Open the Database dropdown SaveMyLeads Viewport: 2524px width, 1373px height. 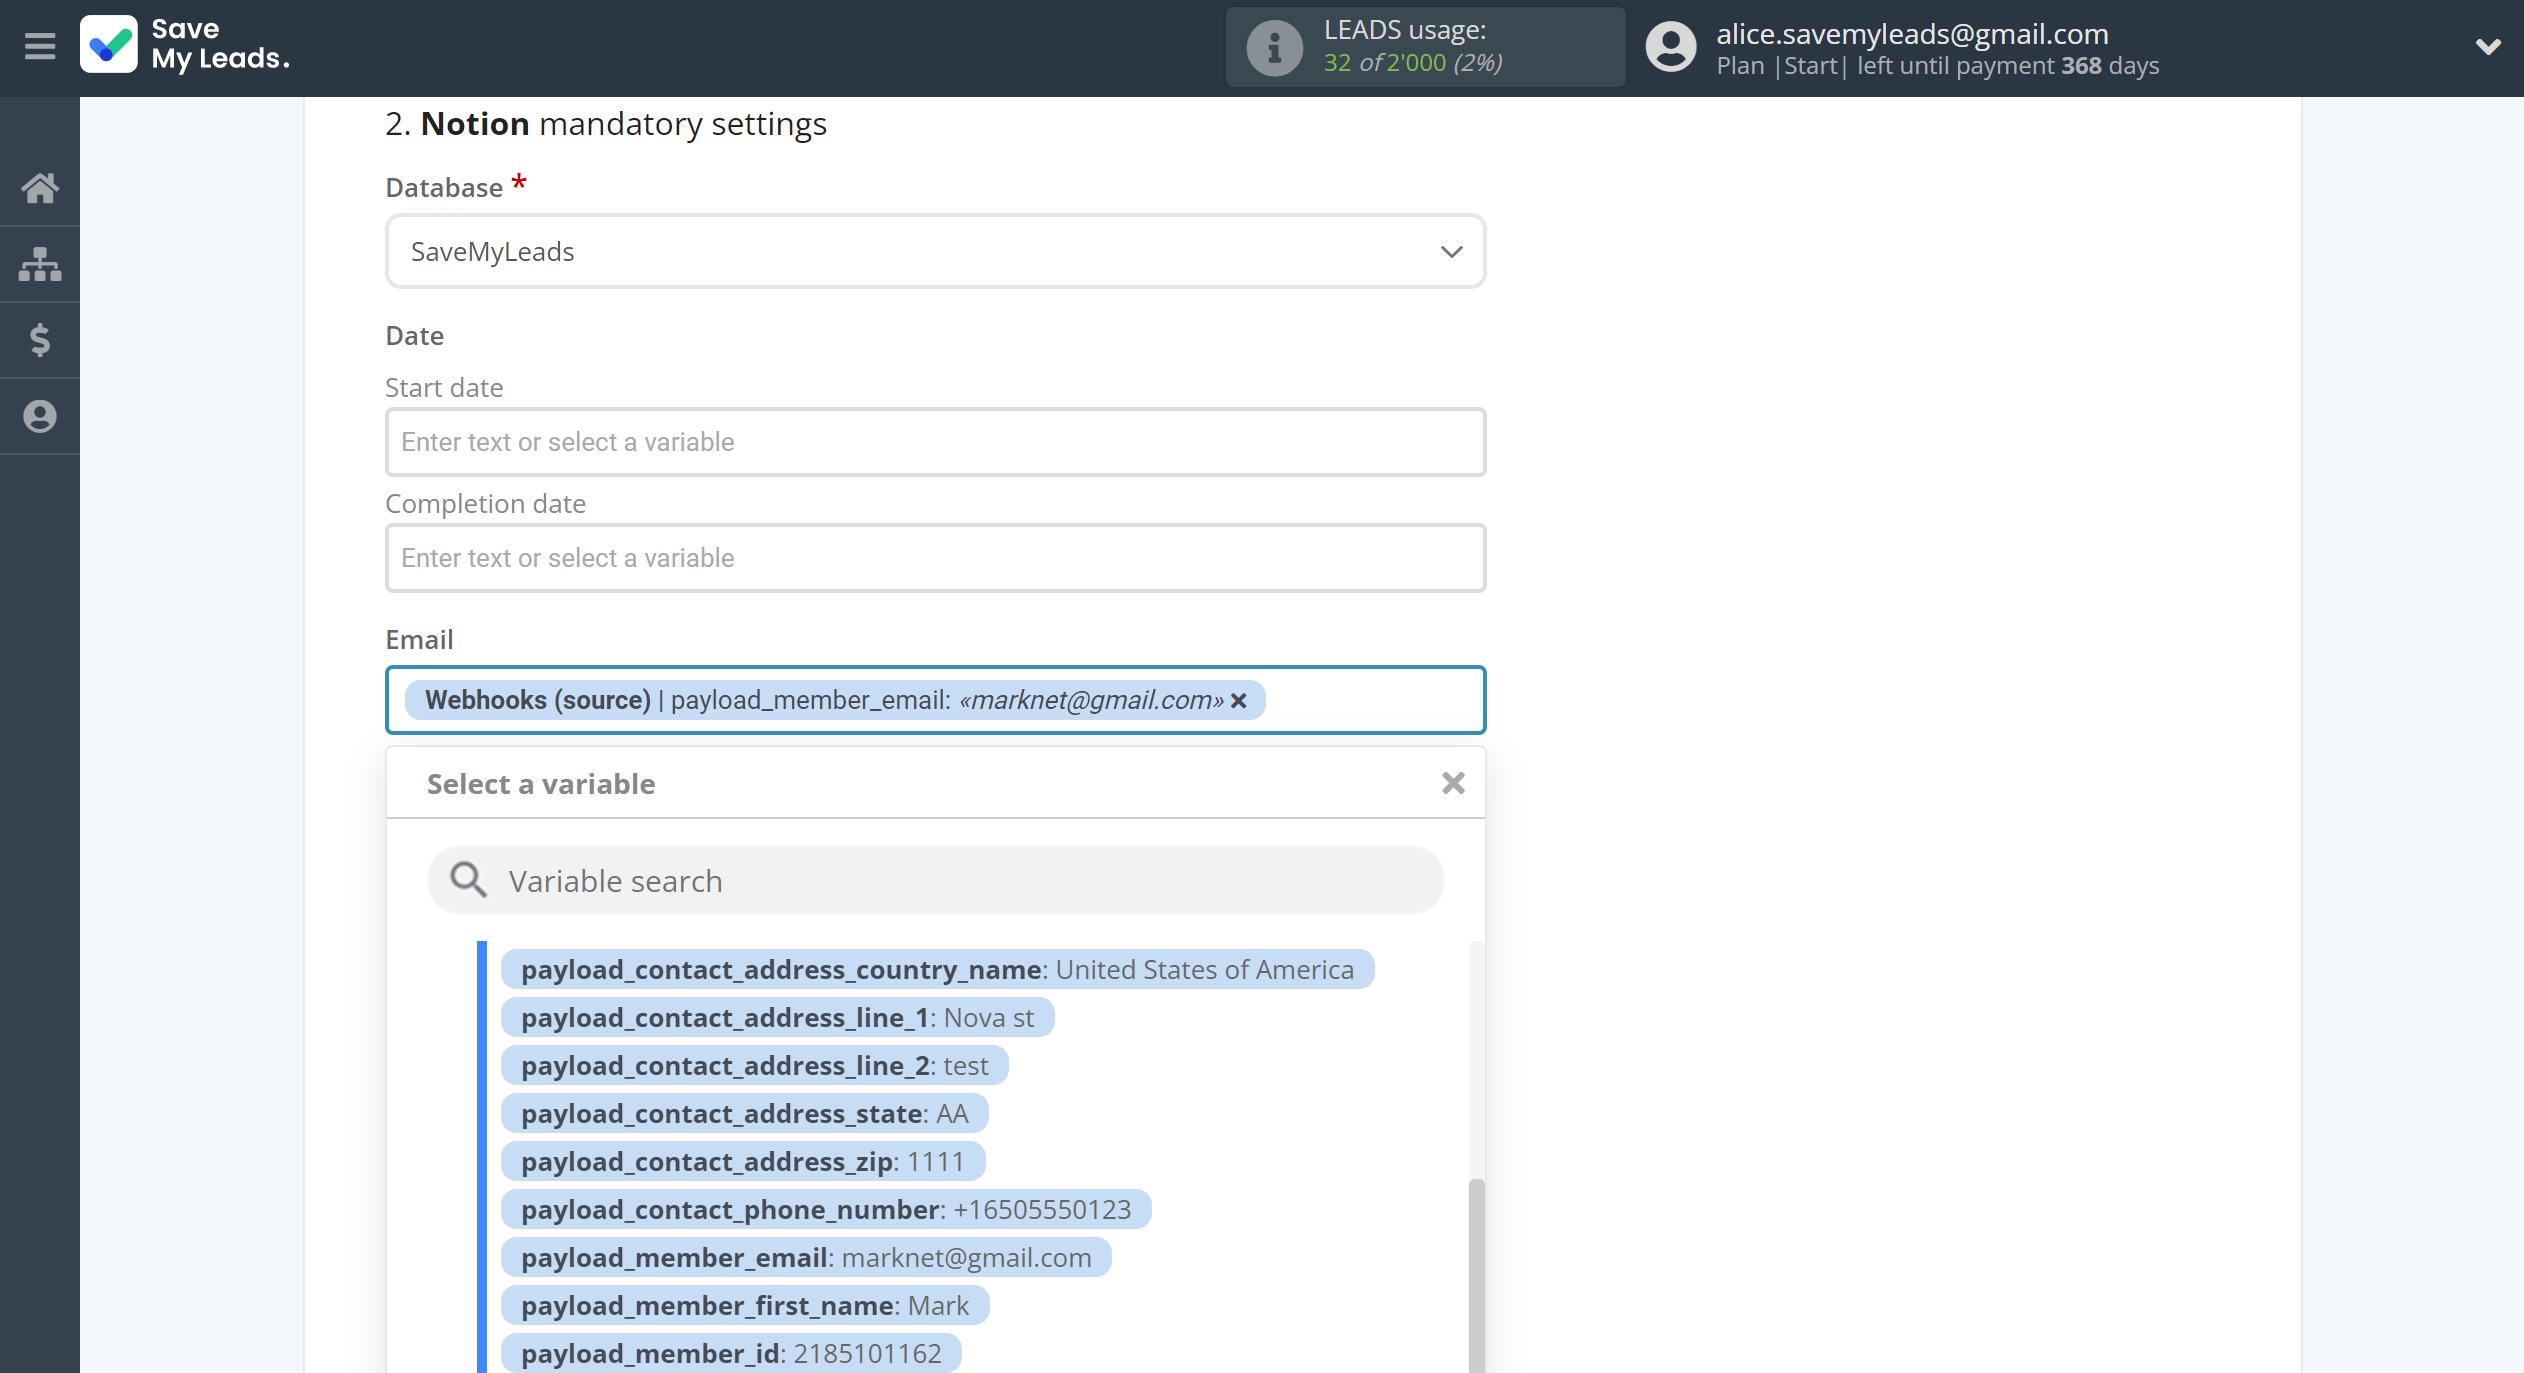(x=935, y=251)
